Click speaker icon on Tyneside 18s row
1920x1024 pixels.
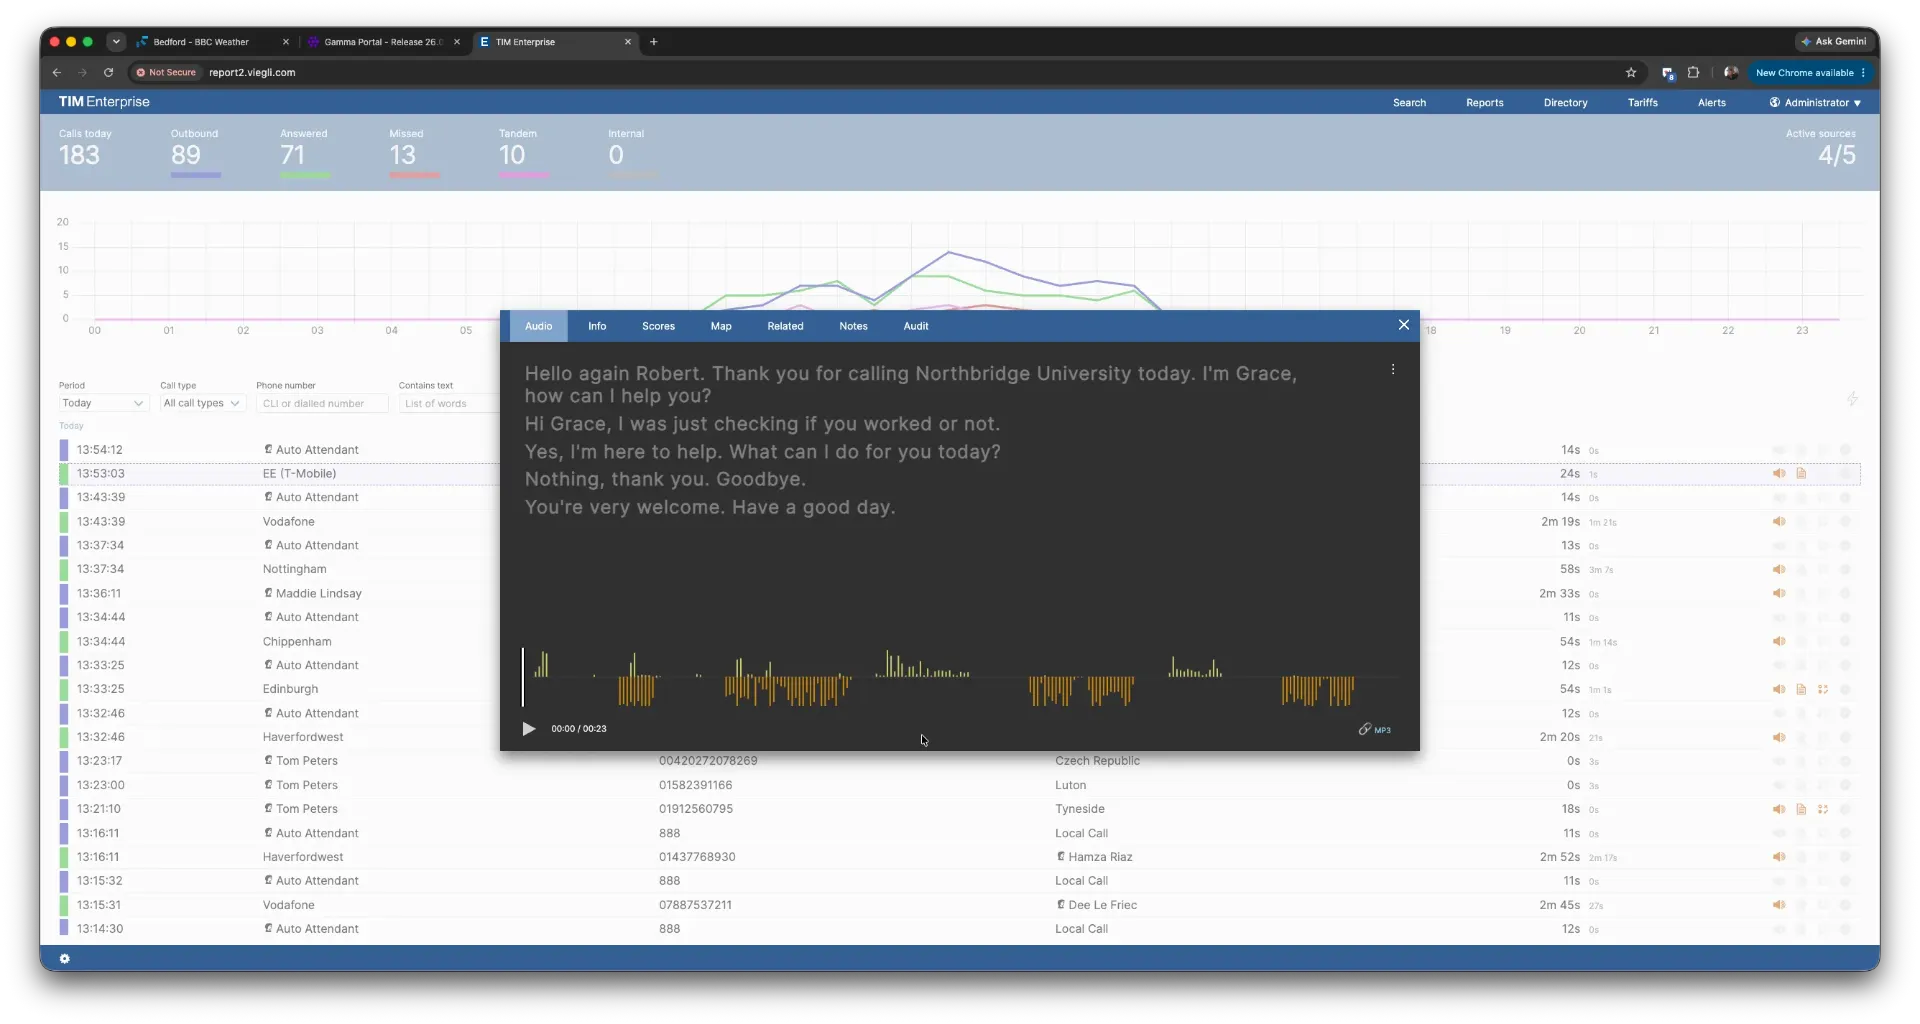pos(1779,810)
